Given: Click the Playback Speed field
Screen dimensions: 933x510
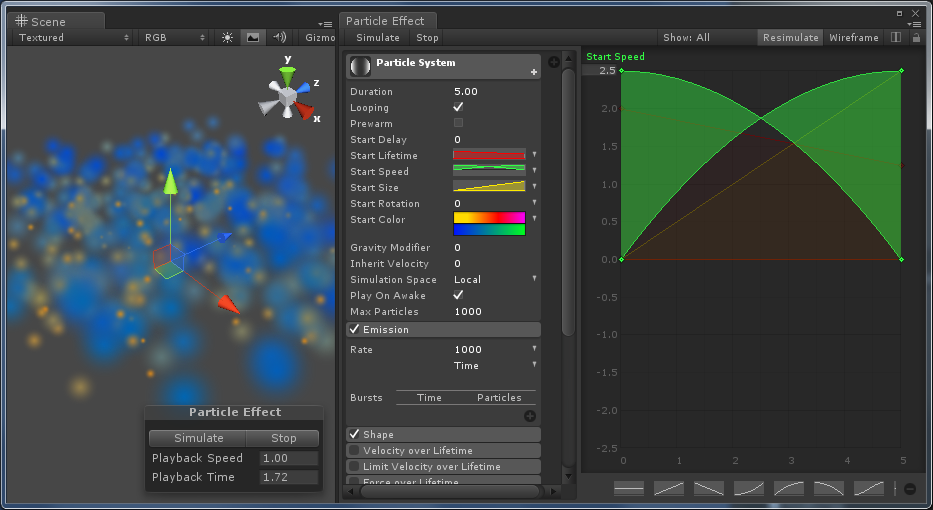Looking at the screenshot, I should tap(289, 458).
